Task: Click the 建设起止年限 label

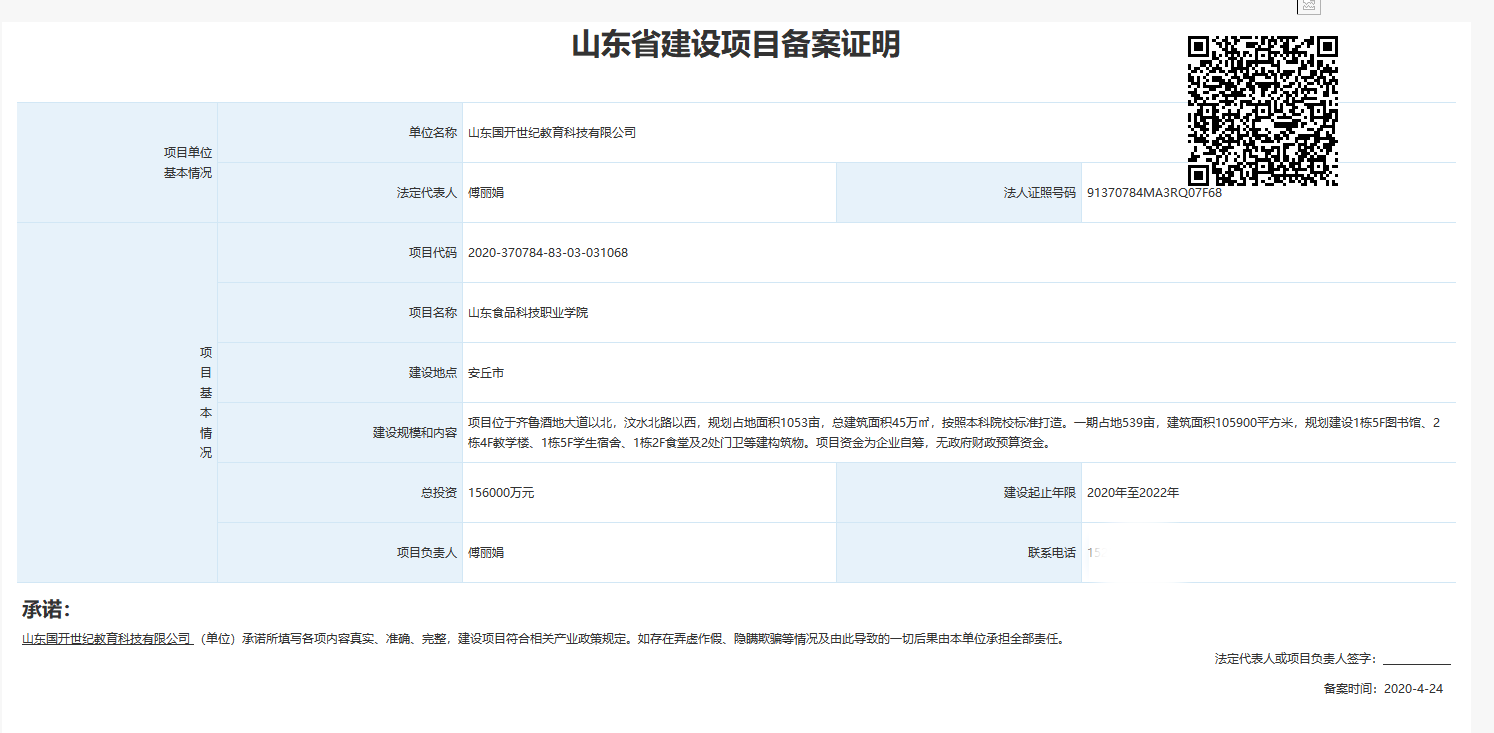Action: click(x=1039, y=493)
